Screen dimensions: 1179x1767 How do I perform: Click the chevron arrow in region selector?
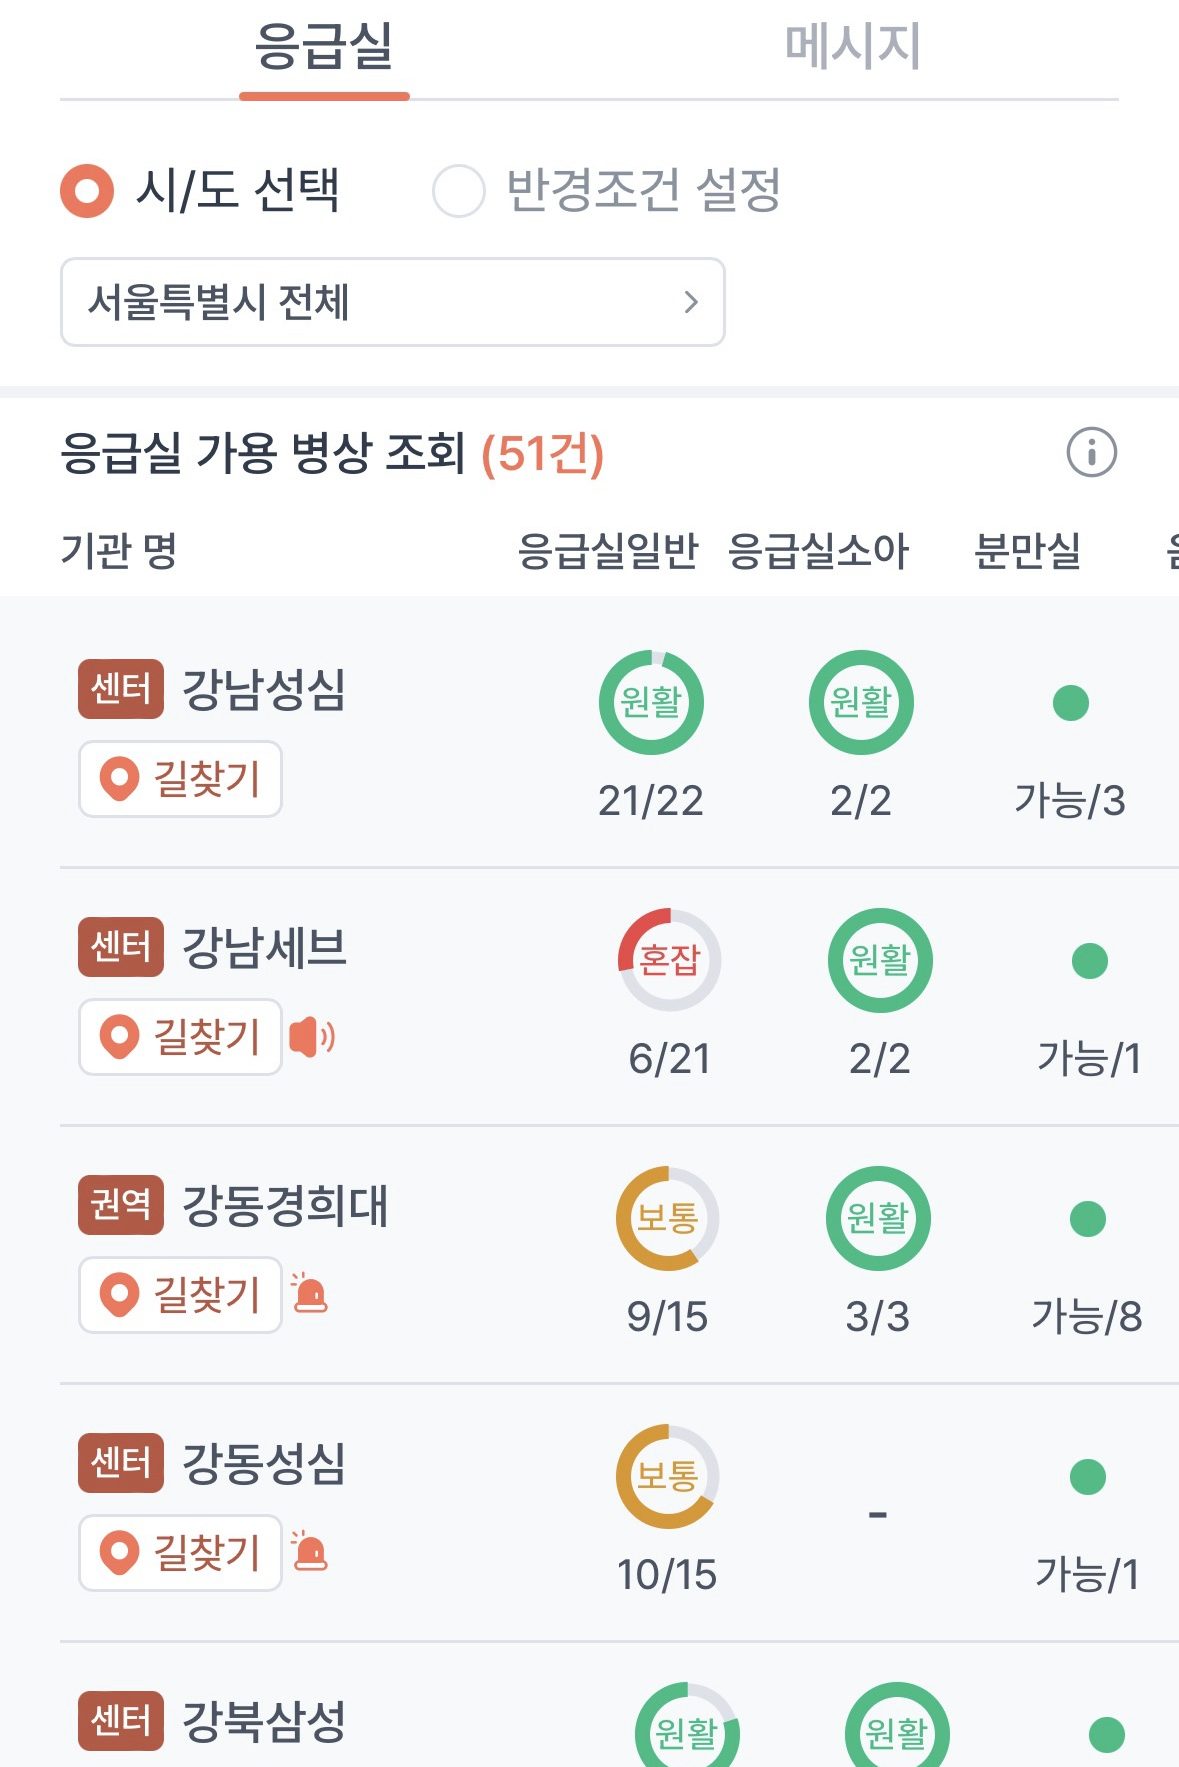[690, 302]
